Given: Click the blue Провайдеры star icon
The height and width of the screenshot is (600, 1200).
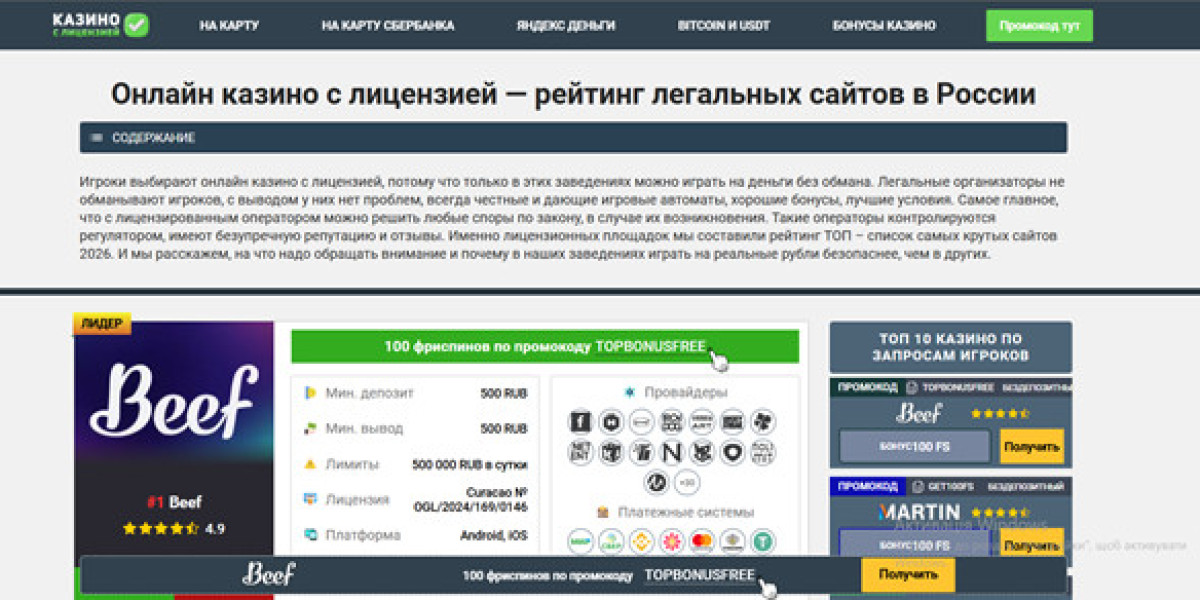Looking at the screenshot, I should (x=631, y=391).
